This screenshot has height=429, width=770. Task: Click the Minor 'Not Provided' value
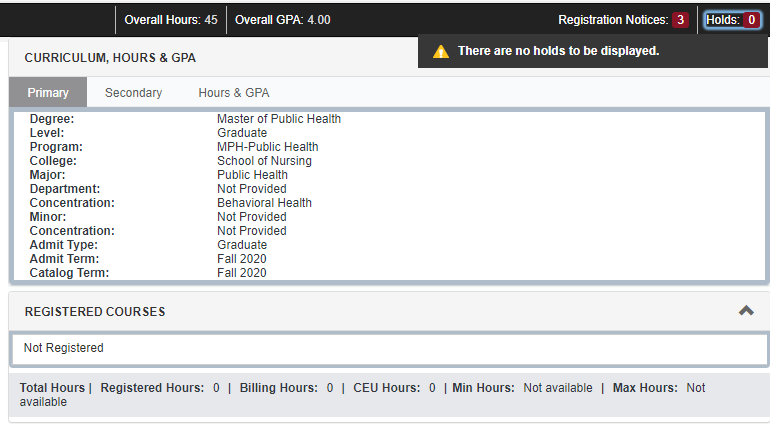tap(252, 216)
